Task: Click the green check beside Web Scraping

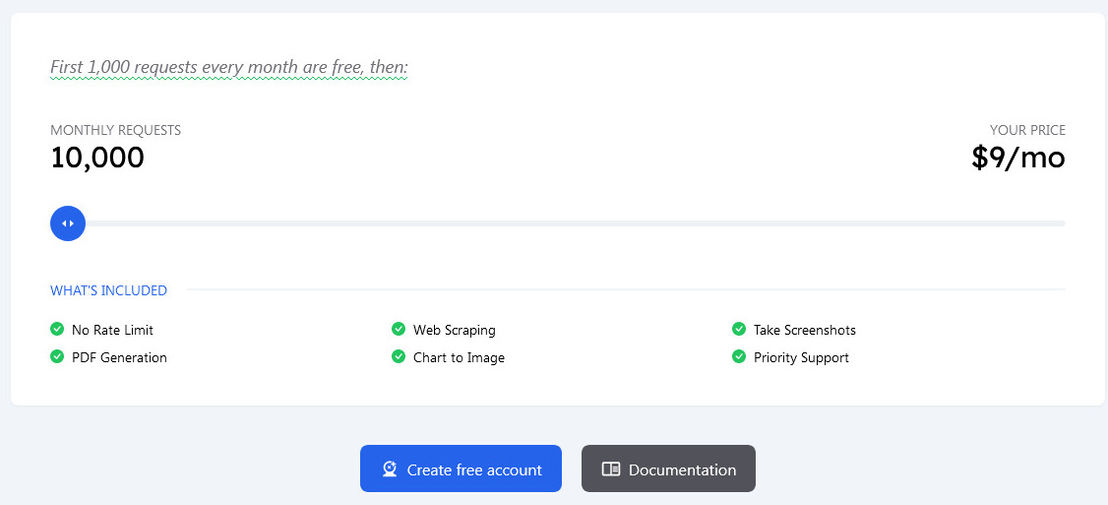Action: click(399, 329)
